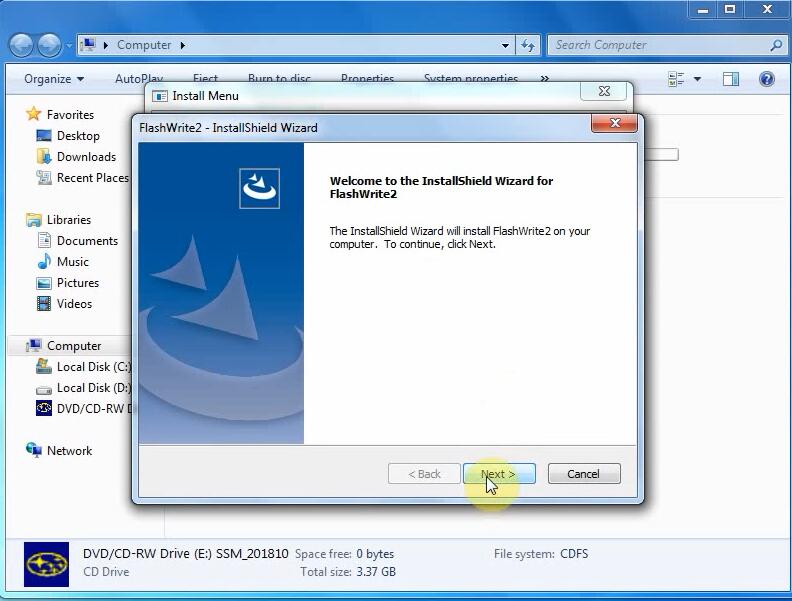Viewport: 792px width, 601px height.
Task: Click System properties in toolbar
Action: pyautogui.click(x=471, y=79)
